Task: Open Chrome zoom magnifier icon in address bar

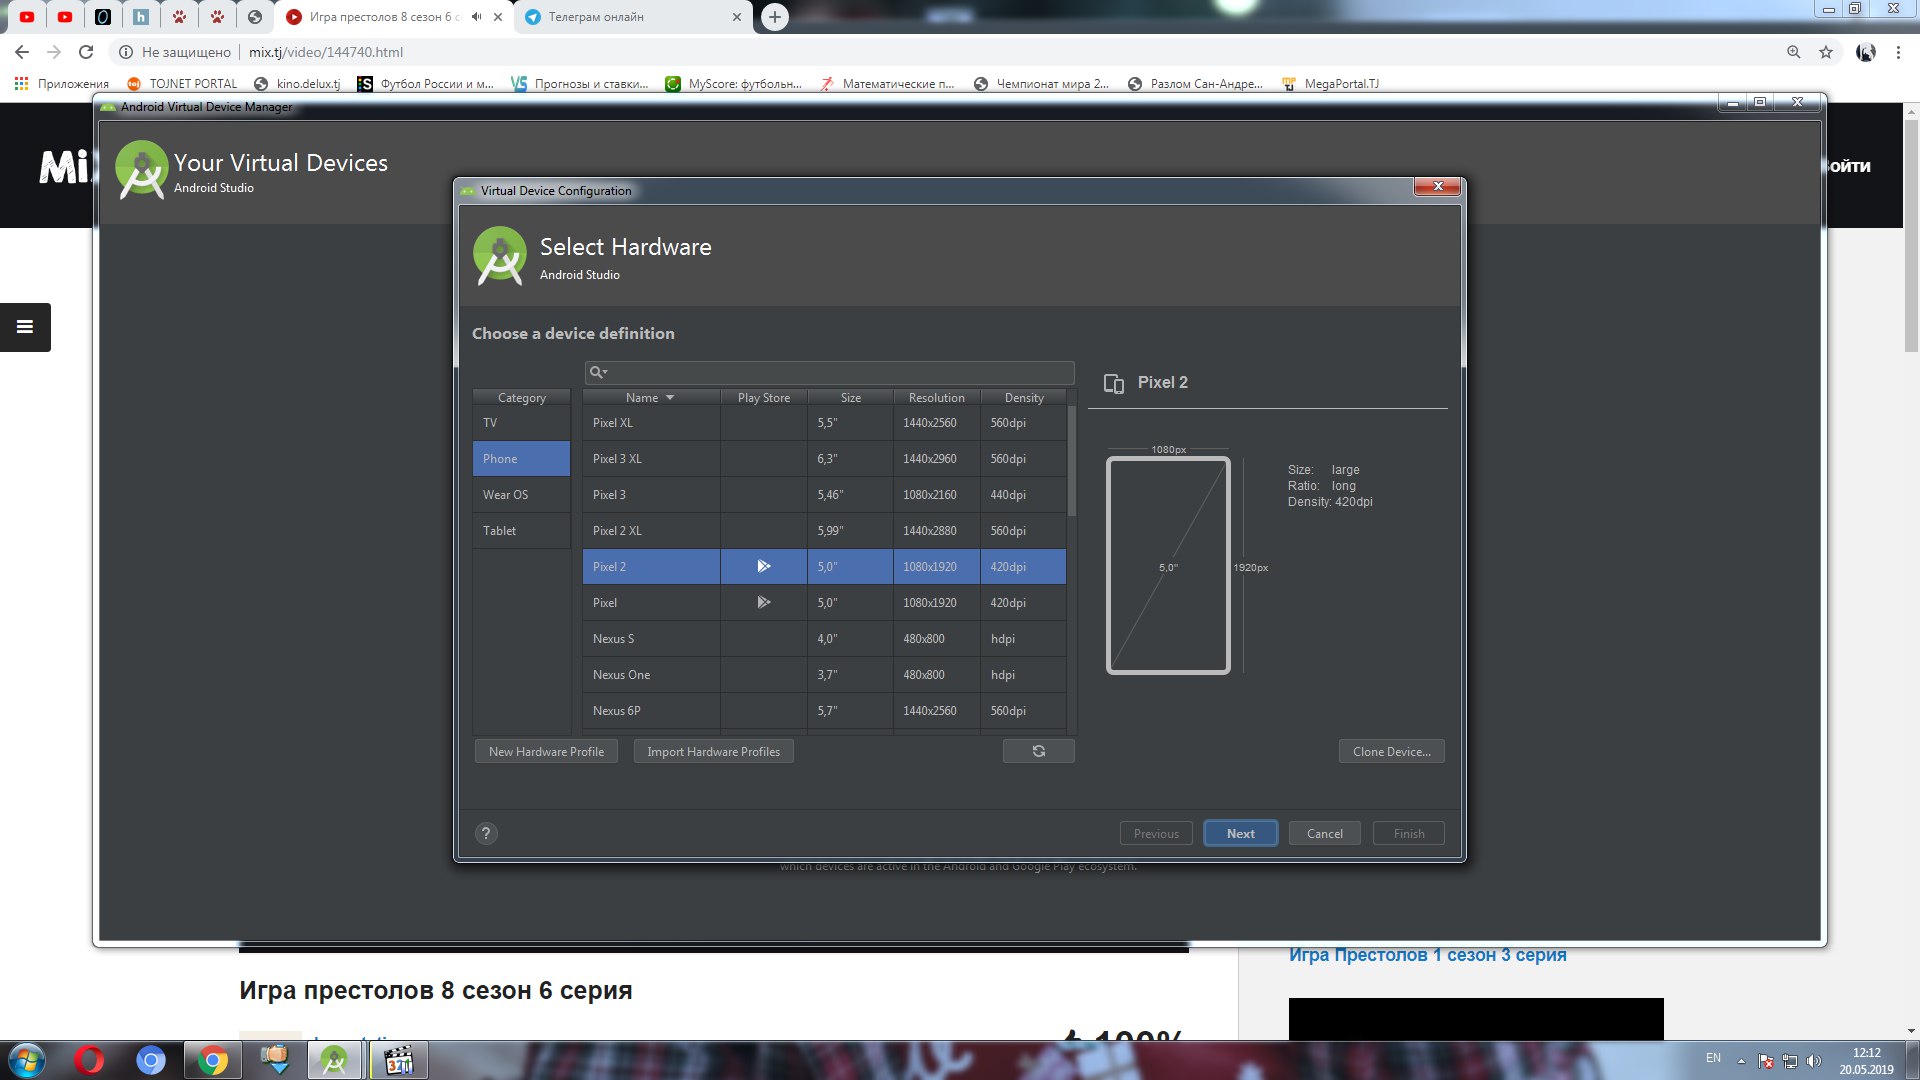Action: (x=1794, y=52)
